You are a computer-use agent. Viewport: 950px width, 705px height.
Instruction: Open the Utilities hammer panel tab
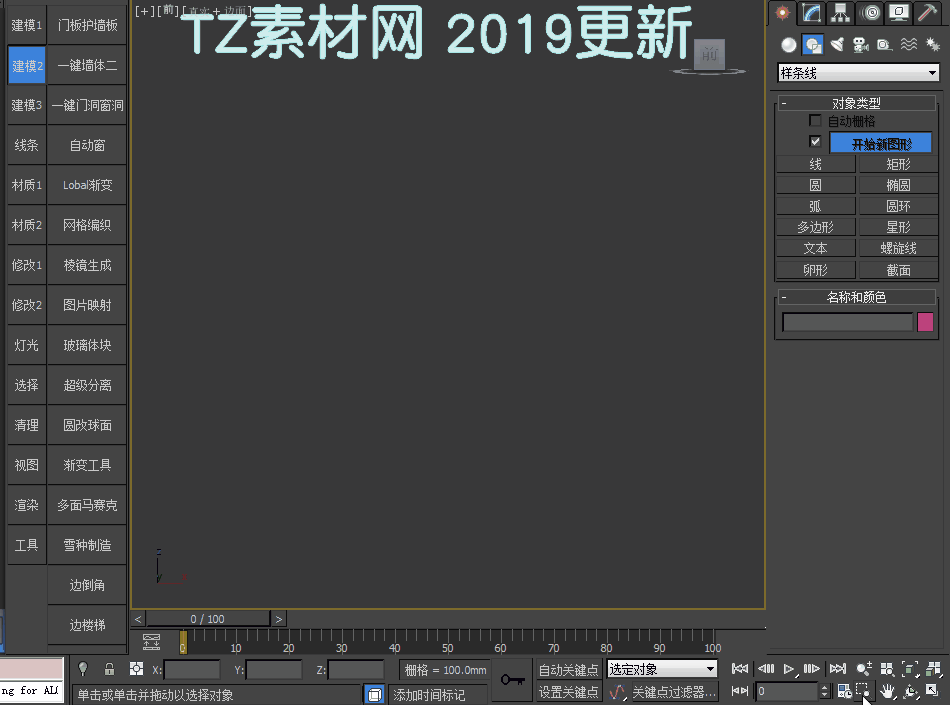point(927,13)
